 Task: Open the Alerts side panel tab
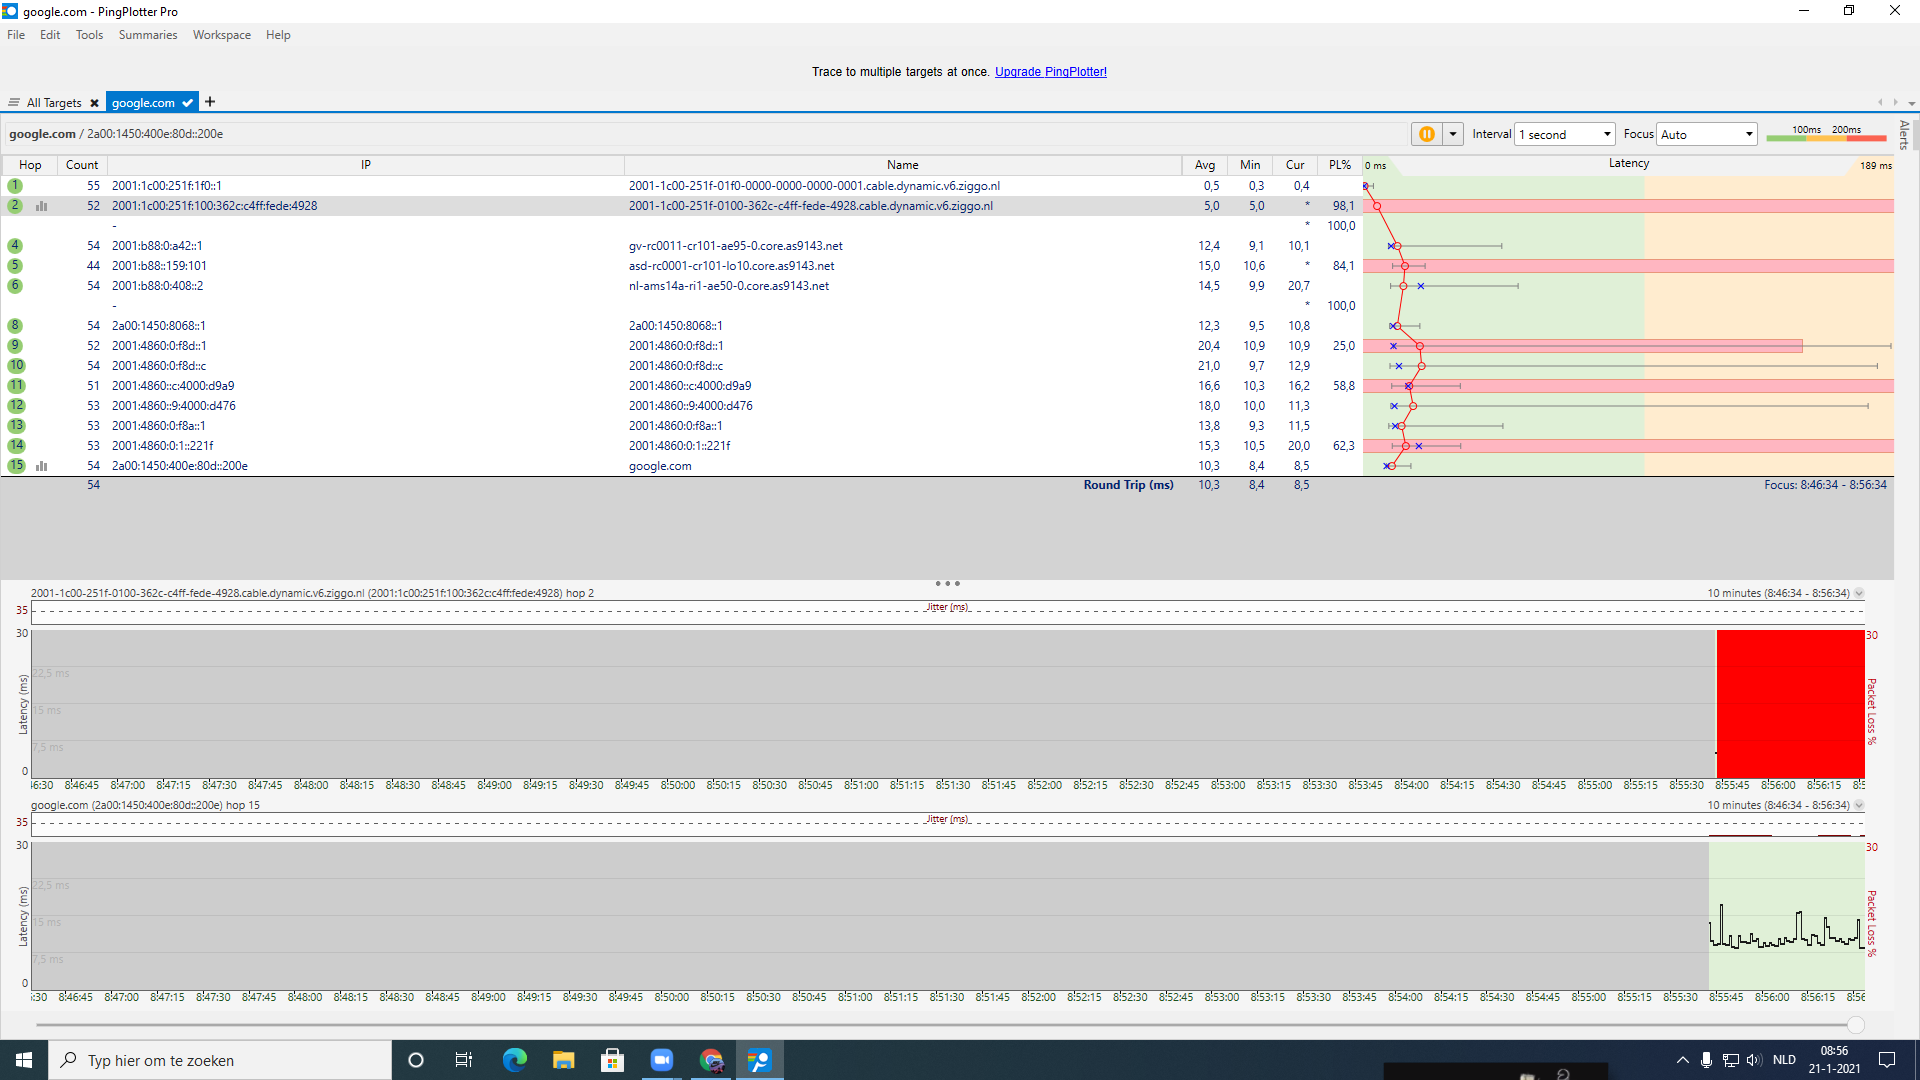point(1904,134)
